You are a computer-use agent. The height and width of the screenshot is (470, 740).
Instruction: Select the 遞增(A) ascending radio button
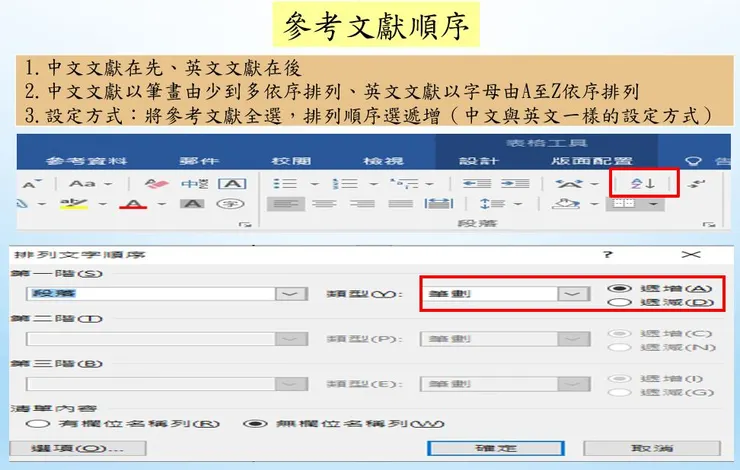619,288
